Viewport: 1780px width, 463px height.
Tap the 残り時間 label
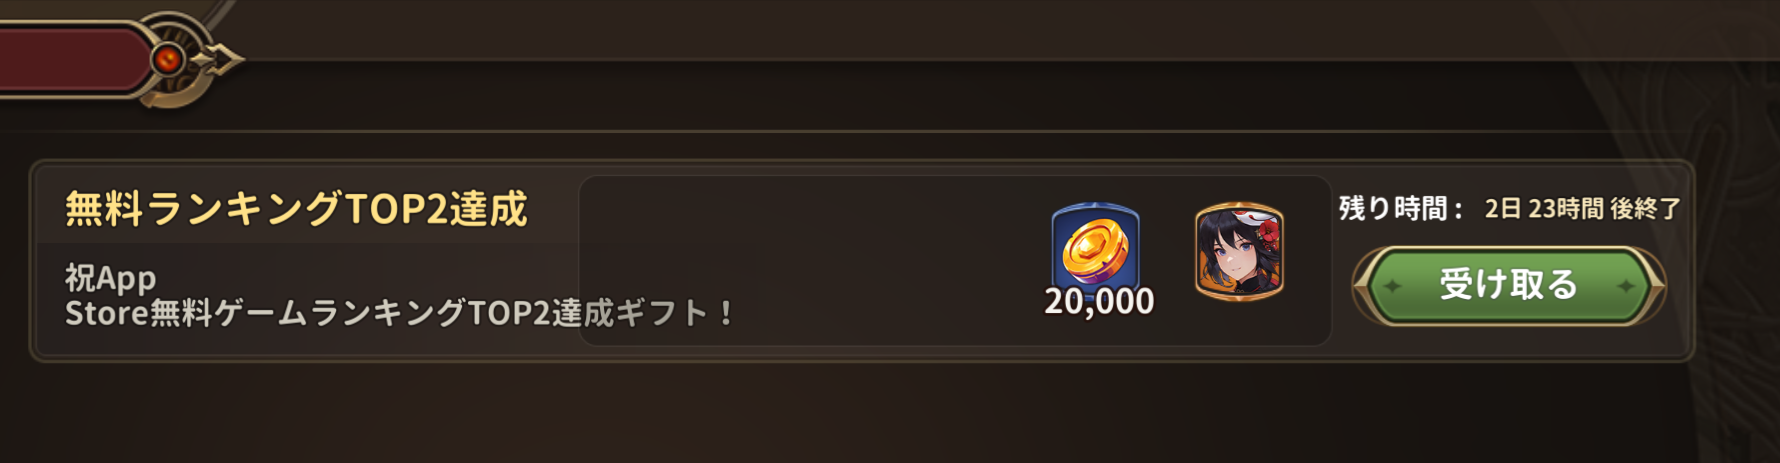pos(1401,209)
